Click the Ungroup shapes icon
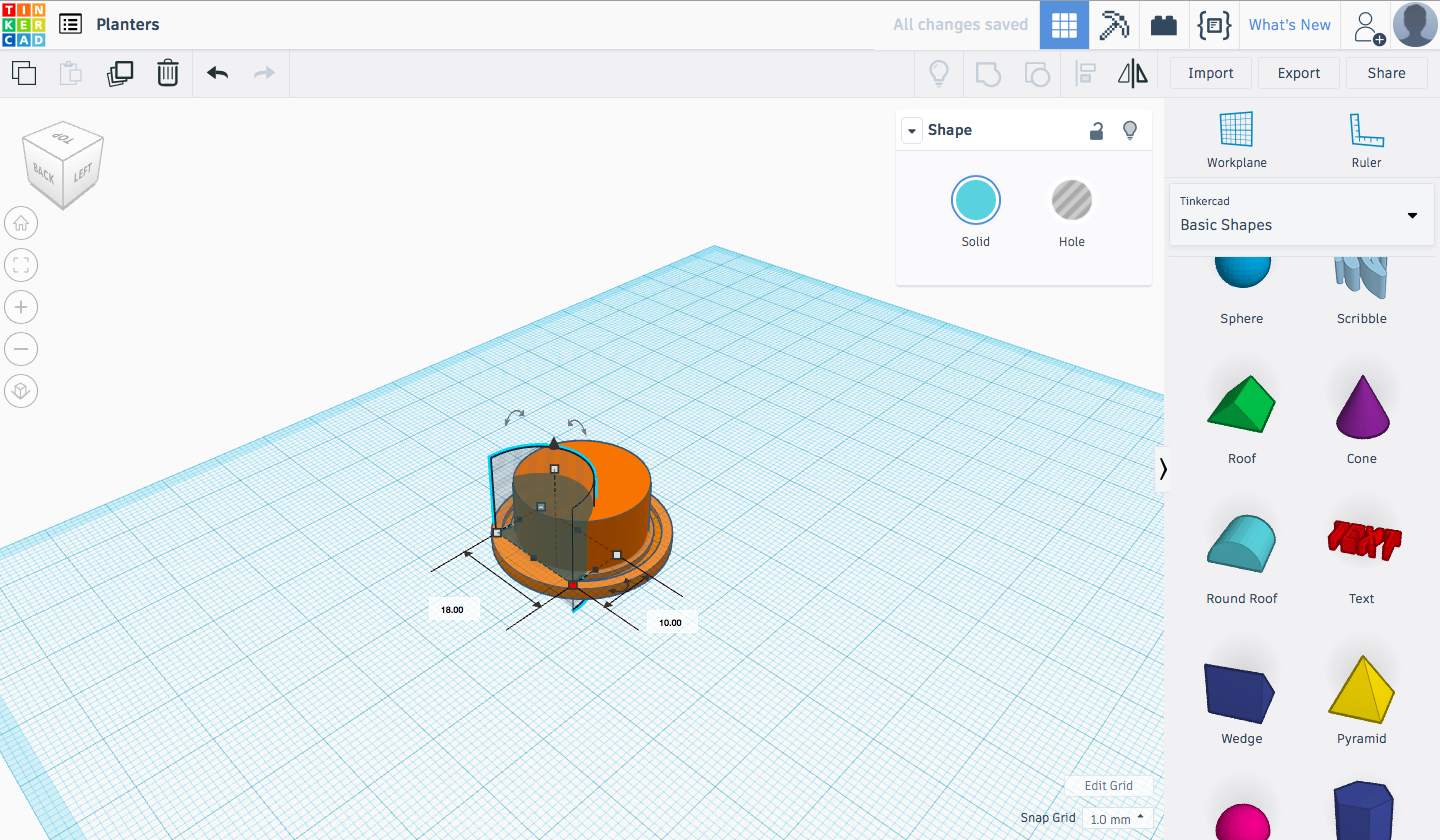 (x=1037, y=73)
